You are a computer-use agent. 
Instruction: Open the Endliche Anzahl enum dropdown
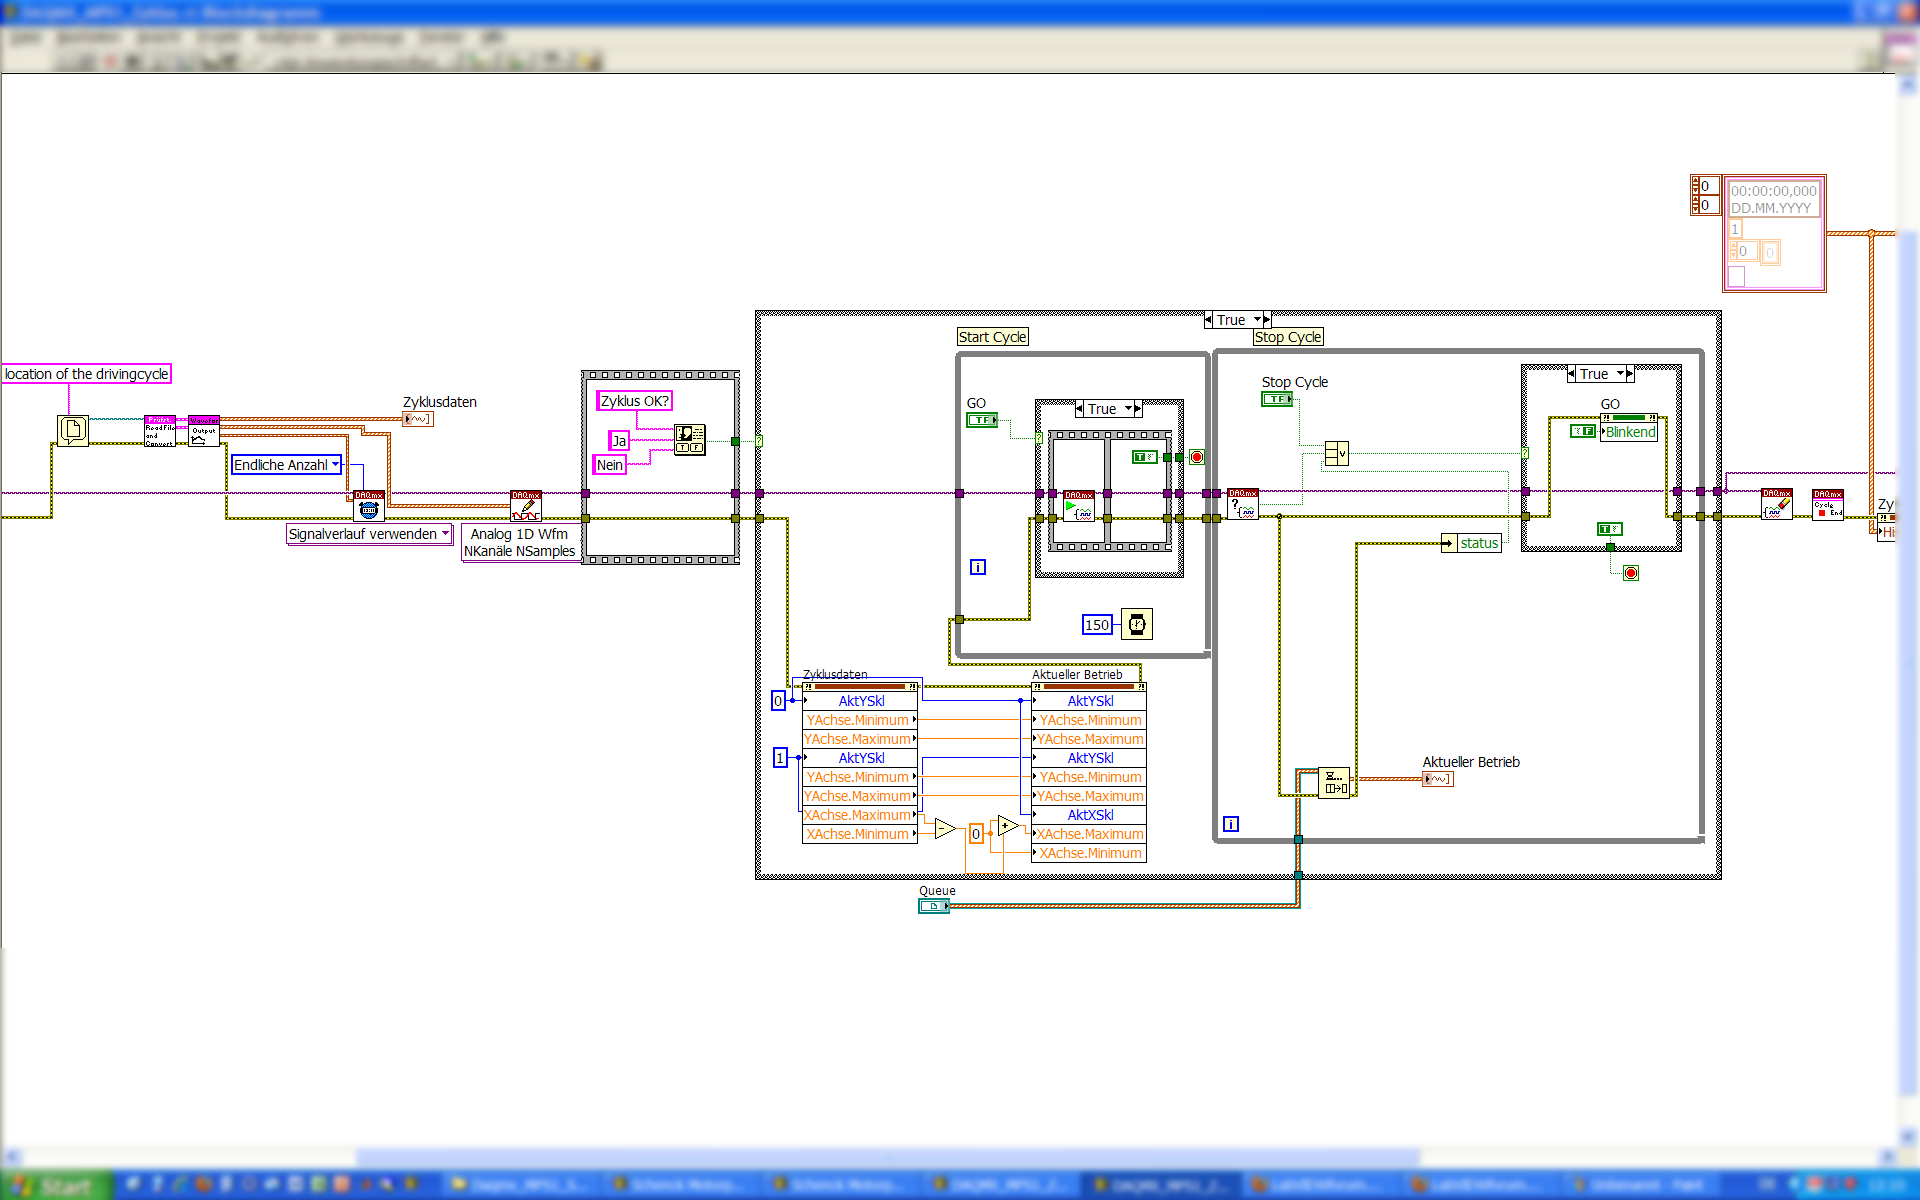click(x=336, y=465)
